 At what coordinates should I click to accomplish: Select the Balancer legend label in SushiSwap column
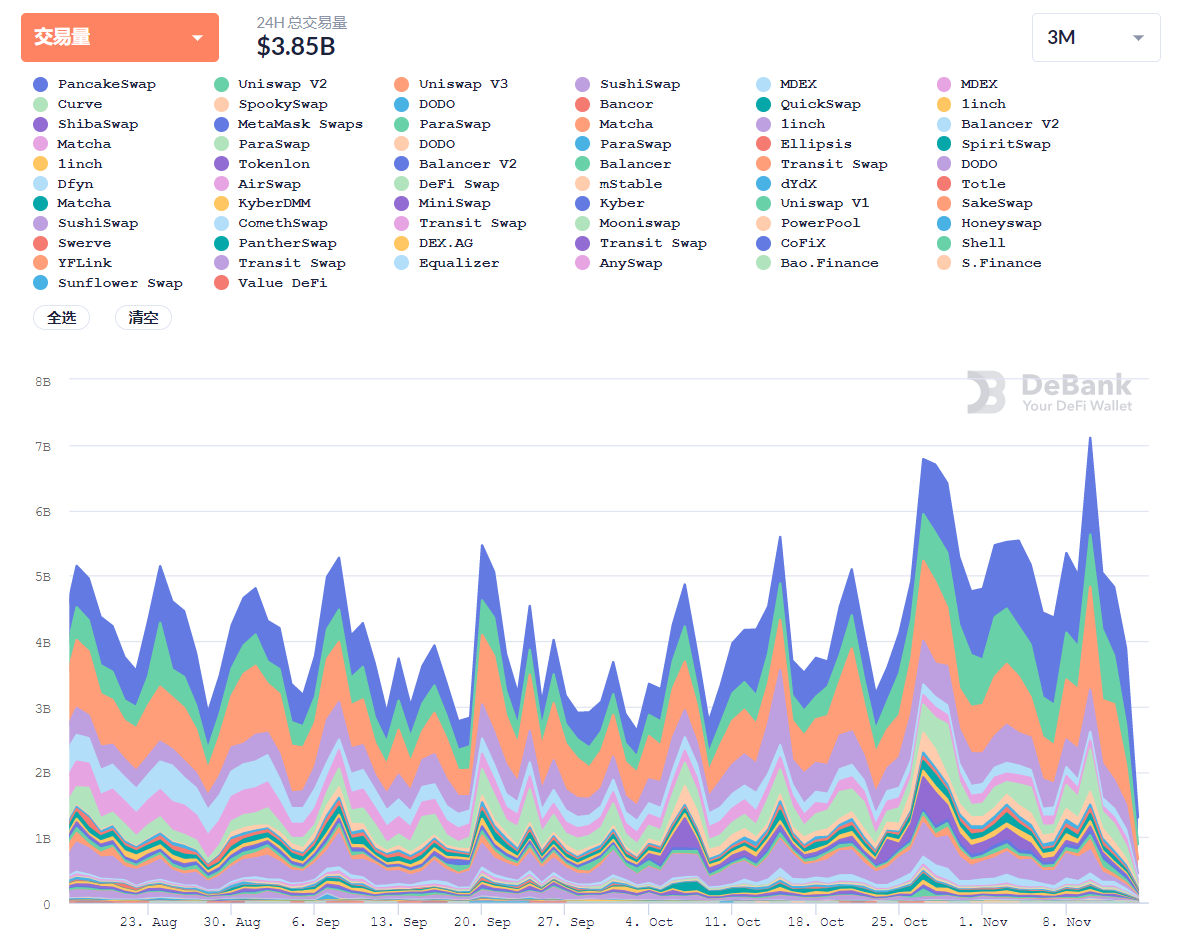[x=635, y=164]
